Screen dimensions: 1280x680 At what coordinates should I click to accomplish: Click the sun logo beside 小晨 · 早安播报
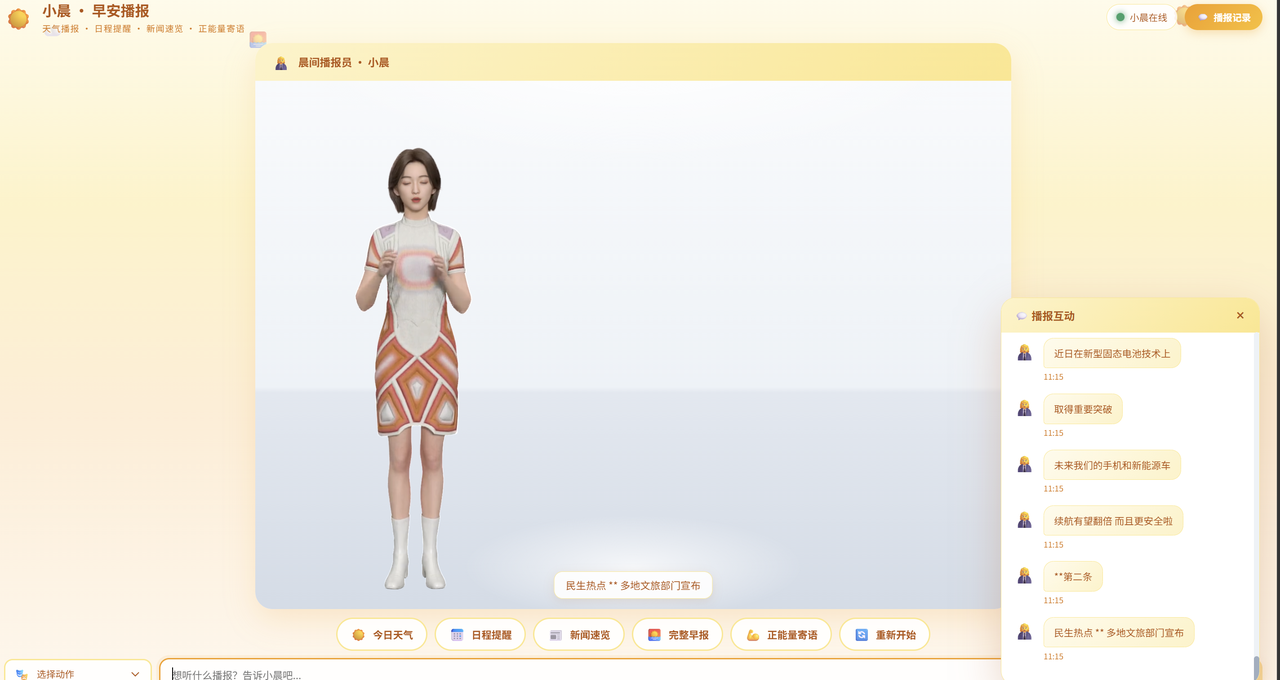[18, 19]
